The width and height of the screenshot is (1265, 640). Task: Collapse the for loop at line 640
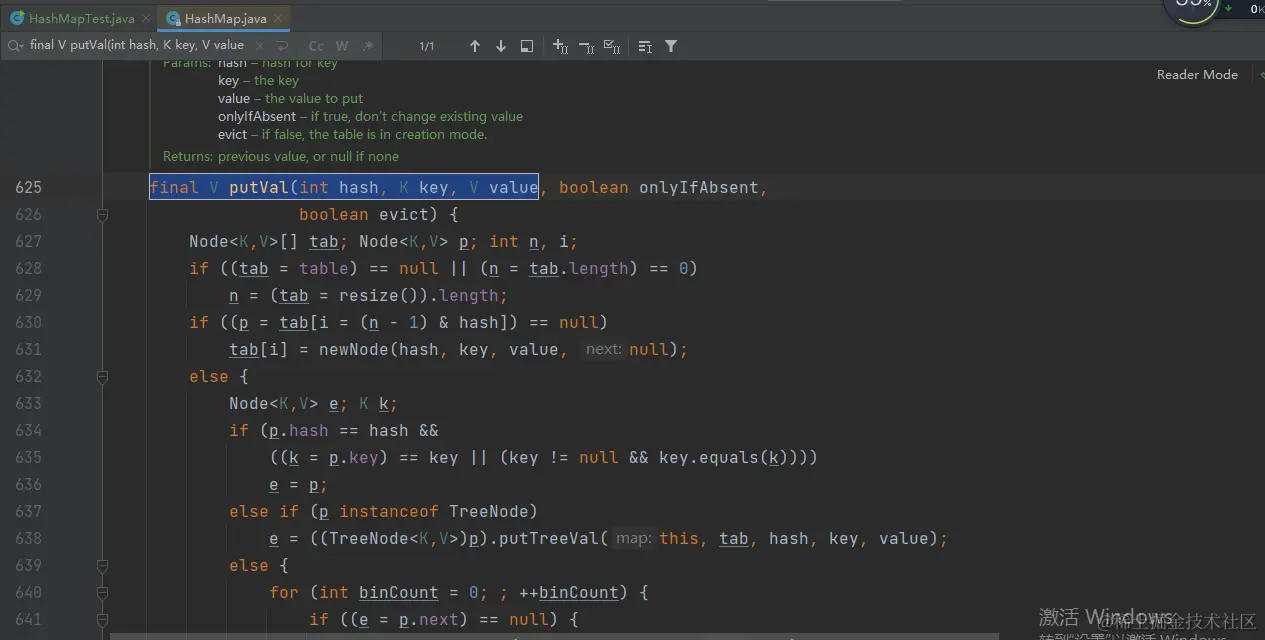(102, 592)
